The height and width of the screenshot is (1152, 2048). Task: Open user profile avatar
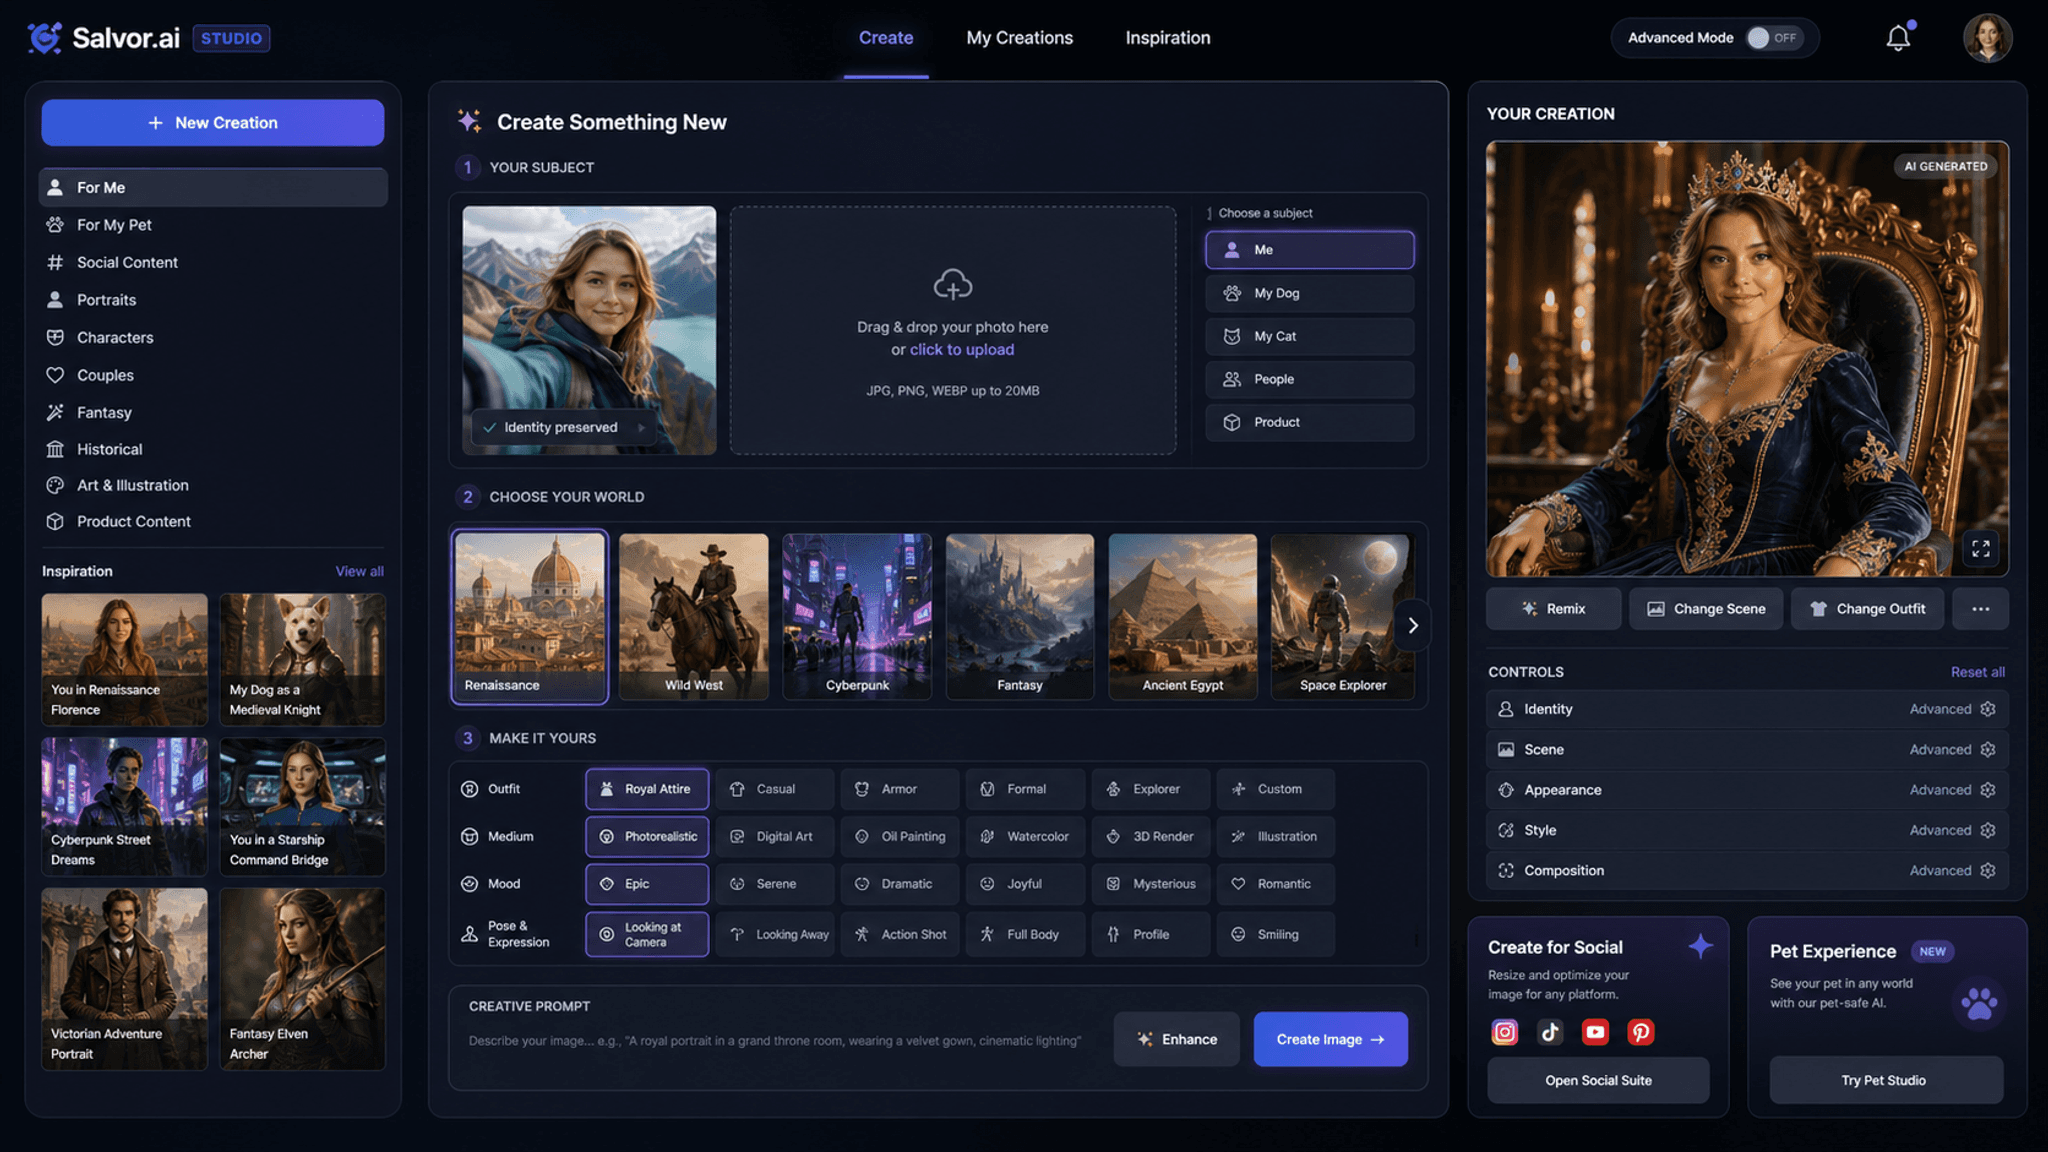[1987, 38]
